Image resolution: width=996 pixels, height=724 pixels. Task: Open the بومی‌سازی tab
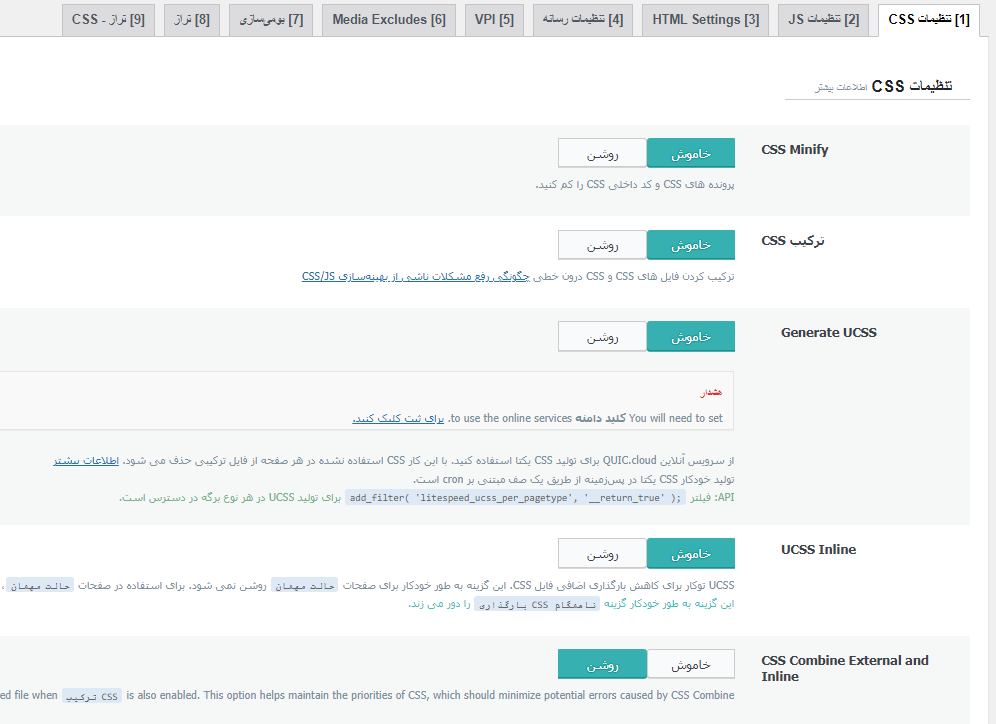[x=271, y=19]
